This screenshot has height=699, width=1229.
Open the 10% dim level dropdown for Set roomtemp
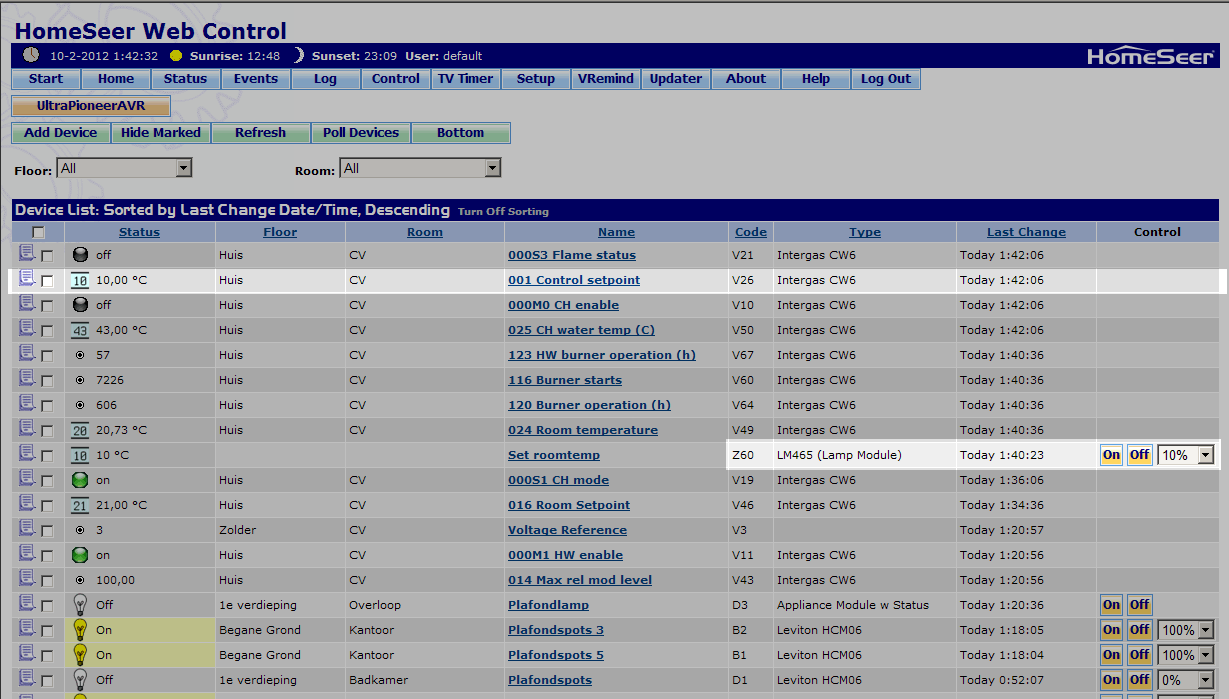1185,455
